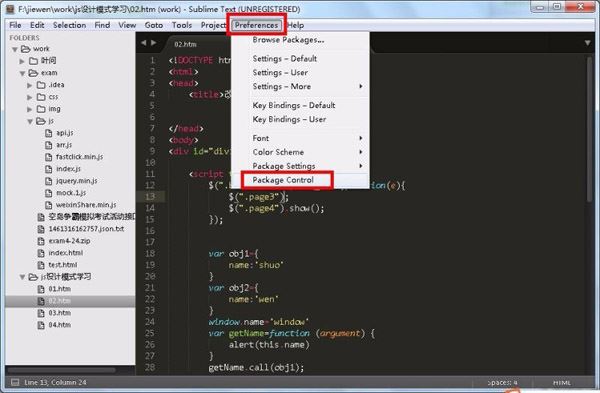Click the work folder icon
600x393 pixels.
pos(25,49)
